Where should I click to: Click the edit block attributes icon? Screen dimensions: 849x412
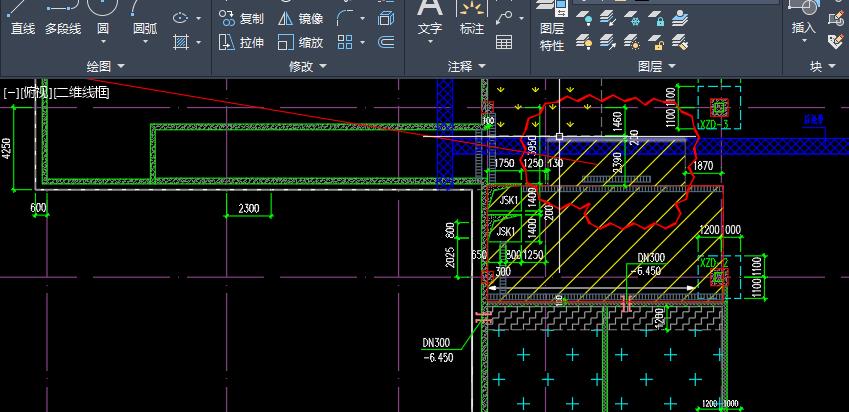coord(835,42)
